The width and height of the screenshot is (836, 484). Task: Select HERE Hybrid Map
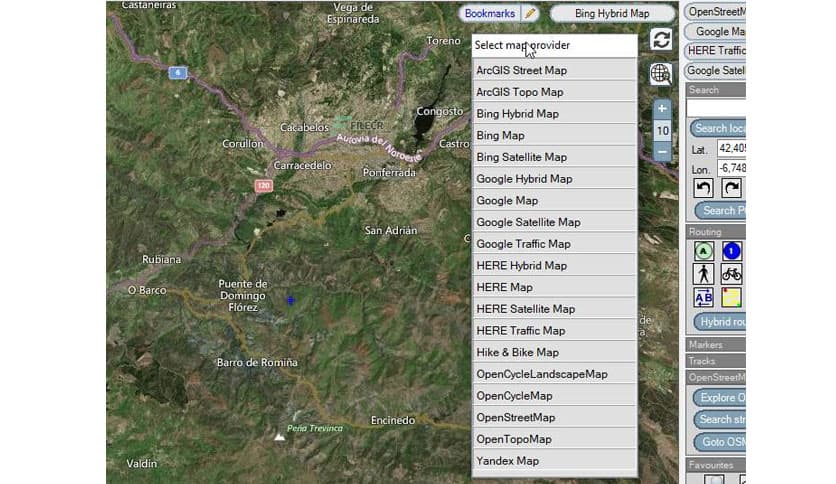tap(554, 265)
